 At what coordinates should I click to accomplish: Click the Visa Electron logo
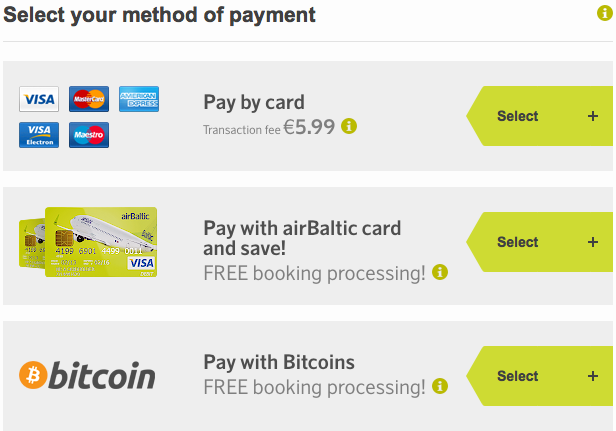39,135
